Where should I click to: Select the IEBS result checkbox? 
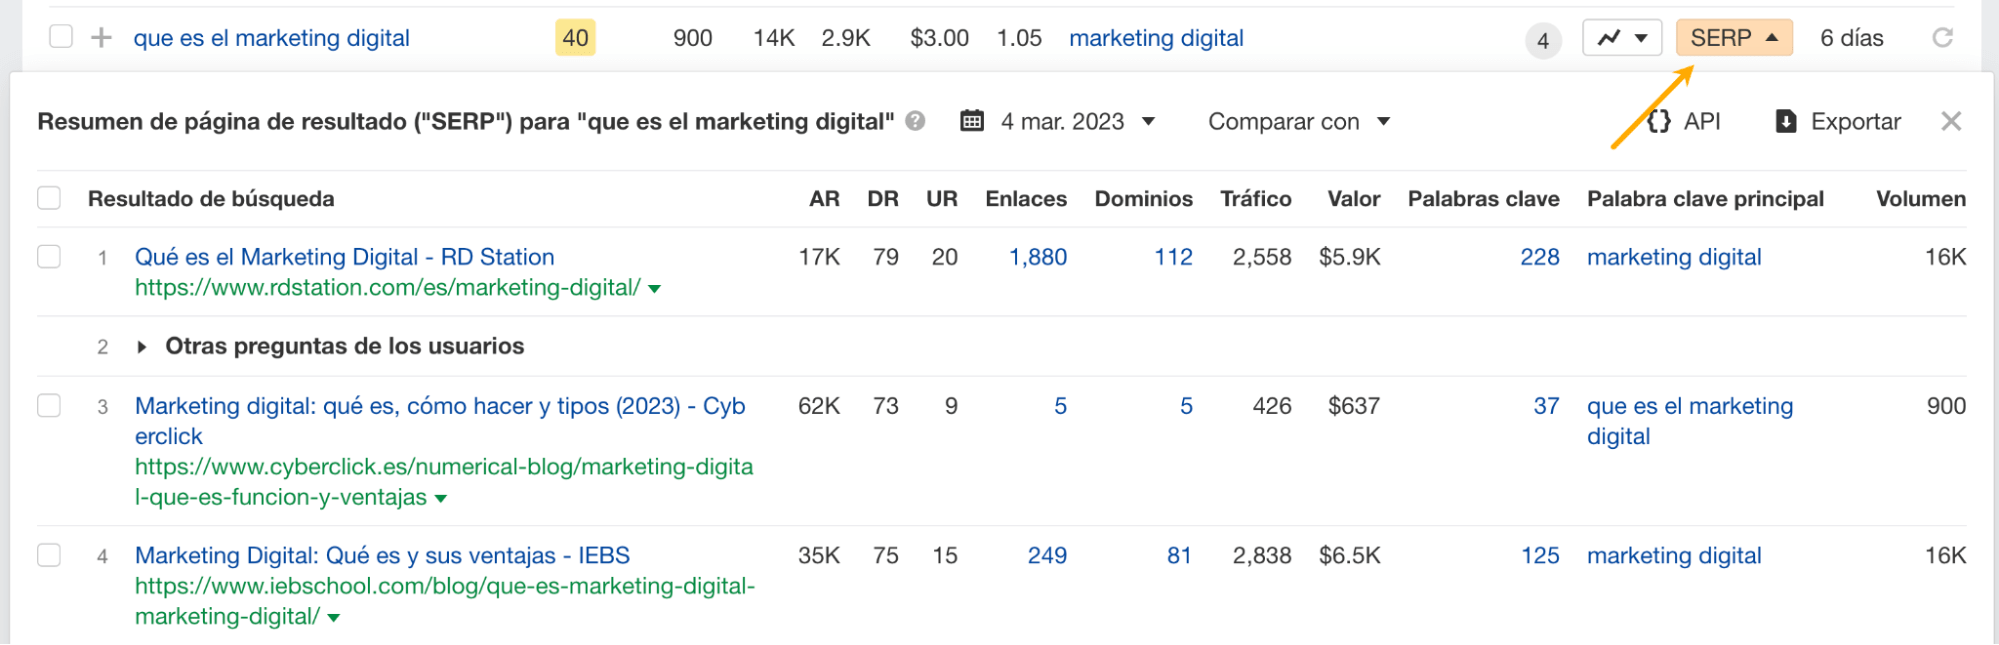[48, 556]
